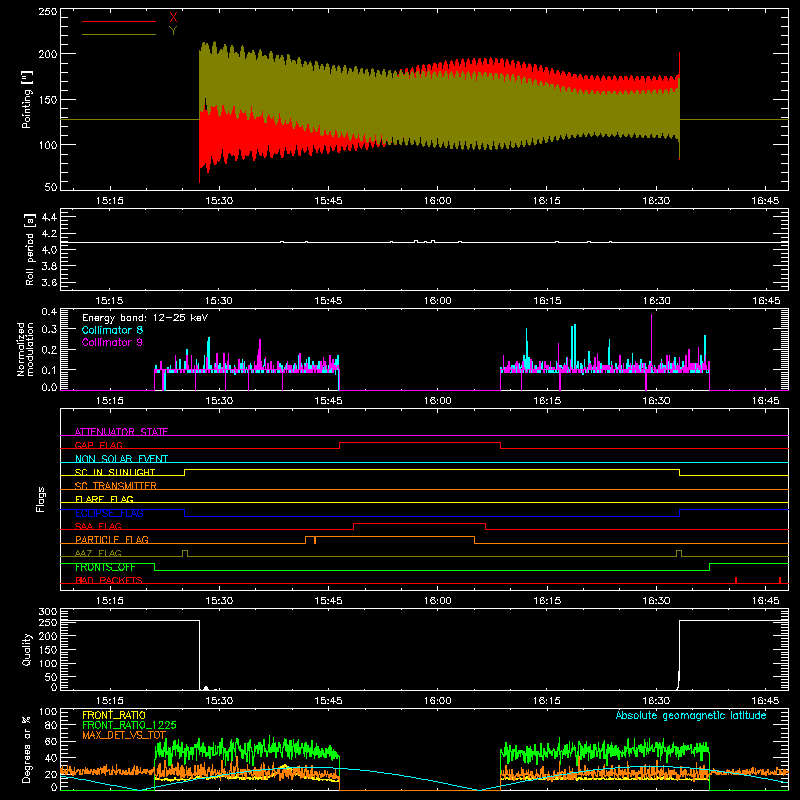Viewport: 800px width, 800px height.
Task: Select the magenta Collimator 9 legend entry
Action: coord(112,342)
